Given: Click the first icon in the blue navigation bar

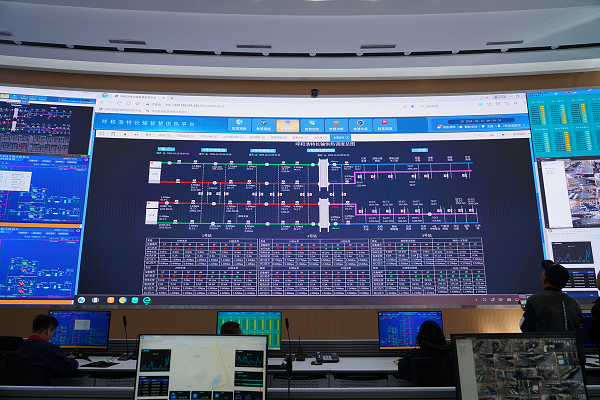Looking at the screenshot, I should point(240,125).
